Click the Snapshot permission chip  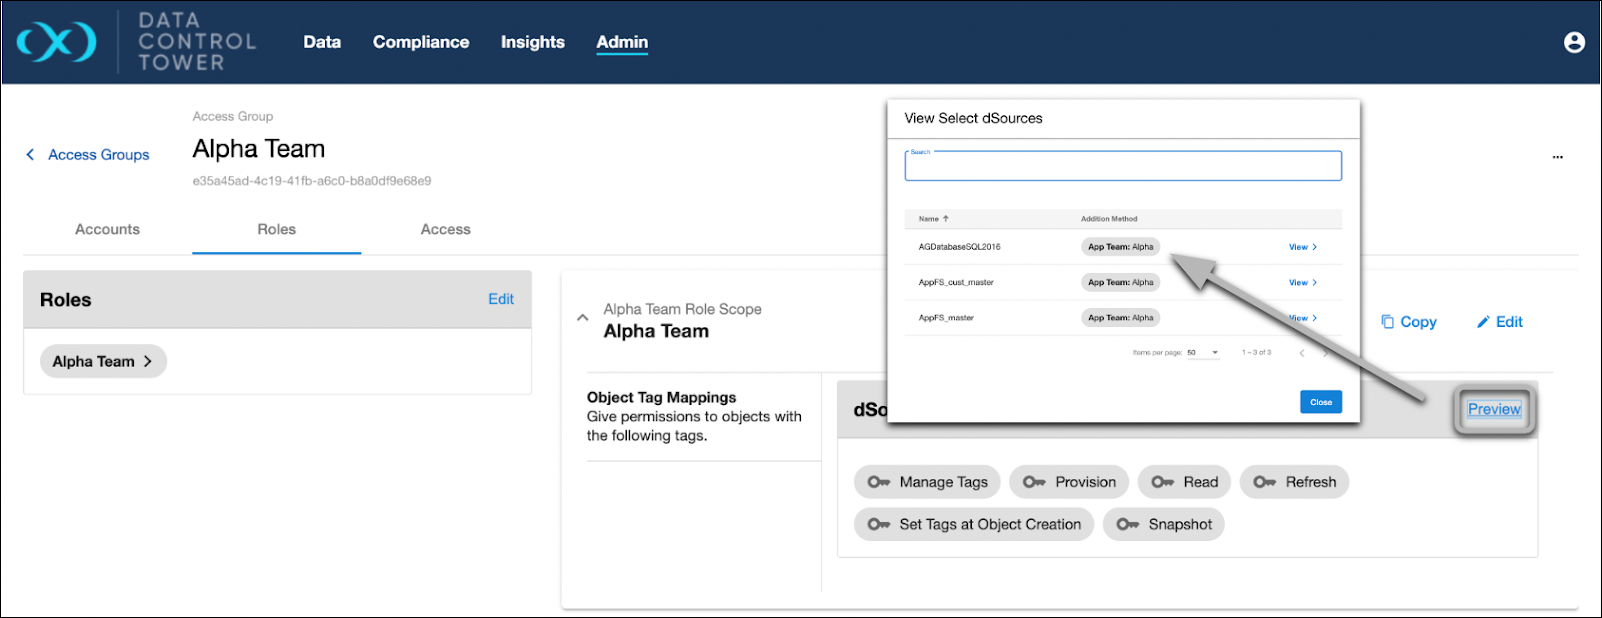click(x=1163, y=524)
